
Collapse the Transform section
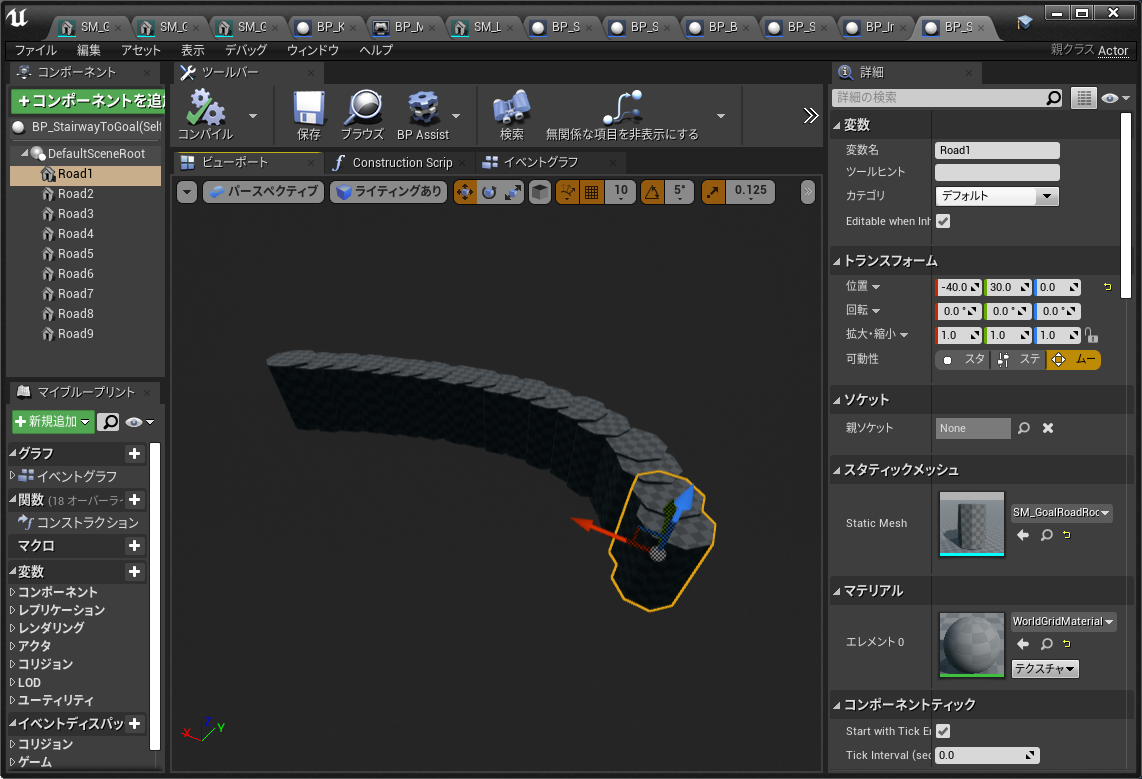point(838,261)
